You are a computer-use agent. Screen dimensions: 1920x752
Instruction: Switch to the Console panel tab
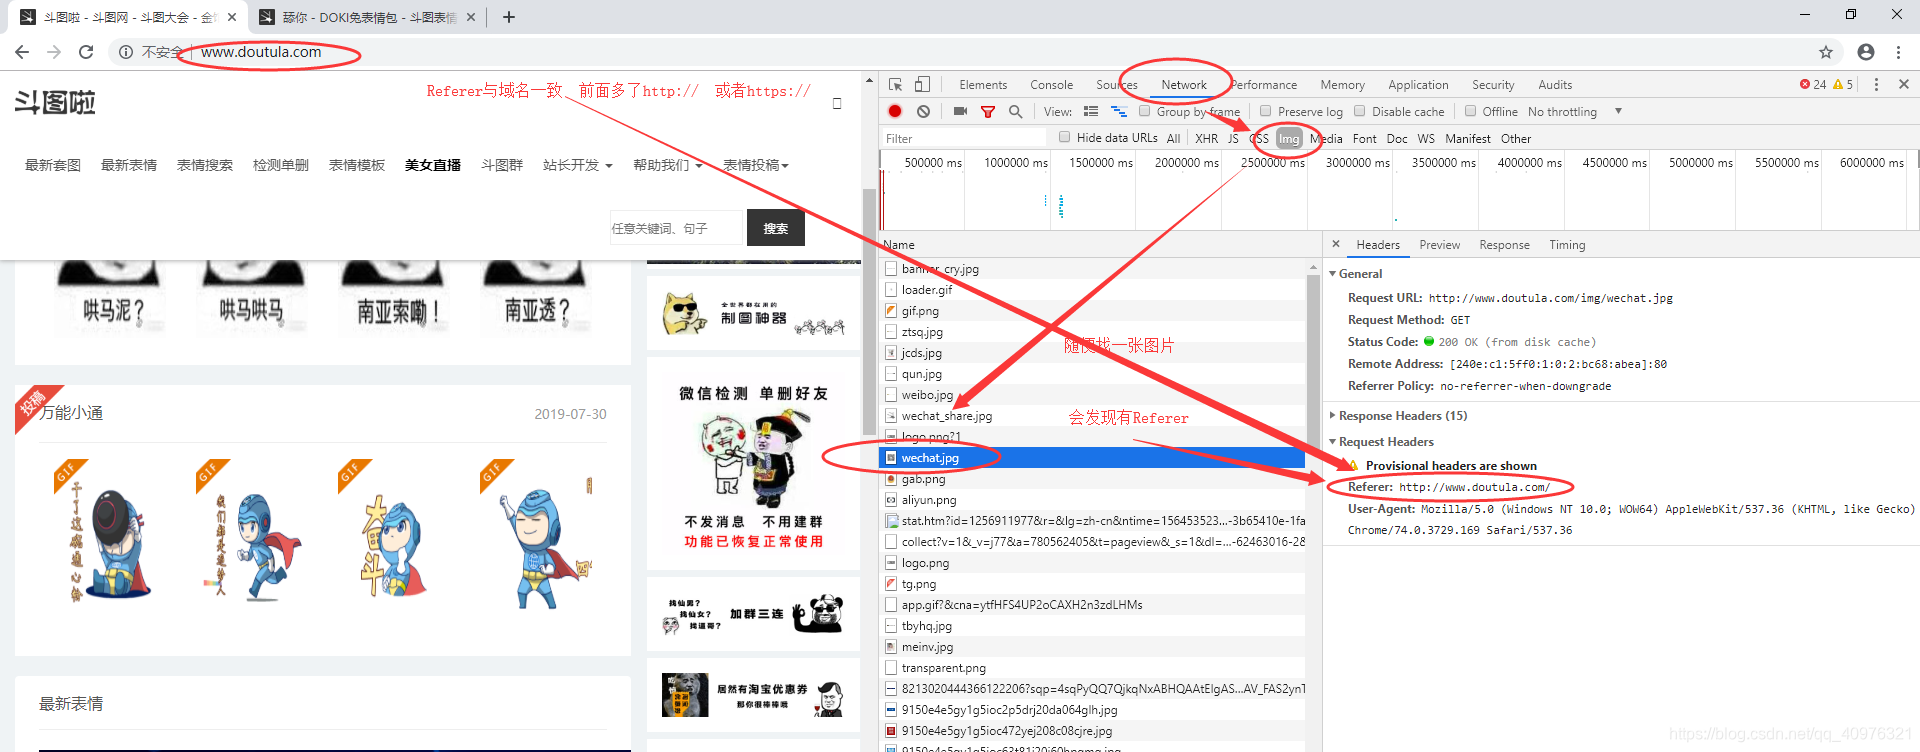1052,85
